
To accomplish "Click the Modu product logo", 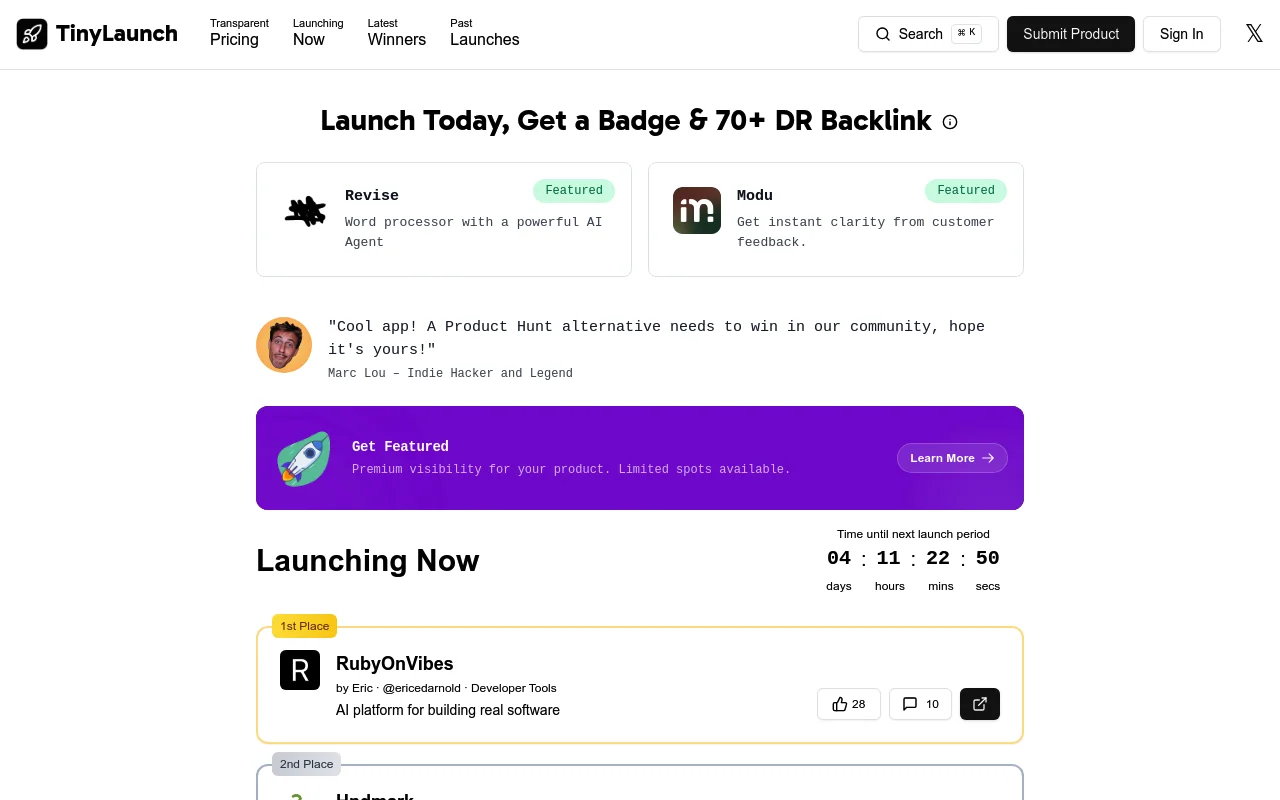I will click(x=697, y=210).
